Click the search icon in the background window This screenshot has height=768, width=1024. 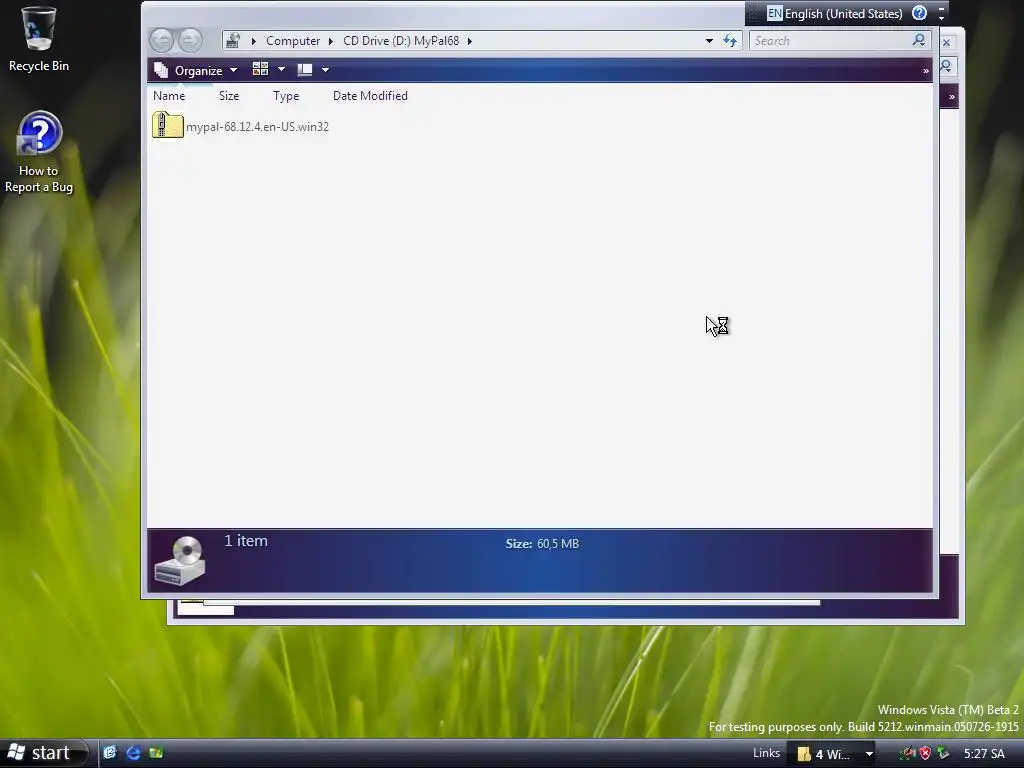coord(946,66)
